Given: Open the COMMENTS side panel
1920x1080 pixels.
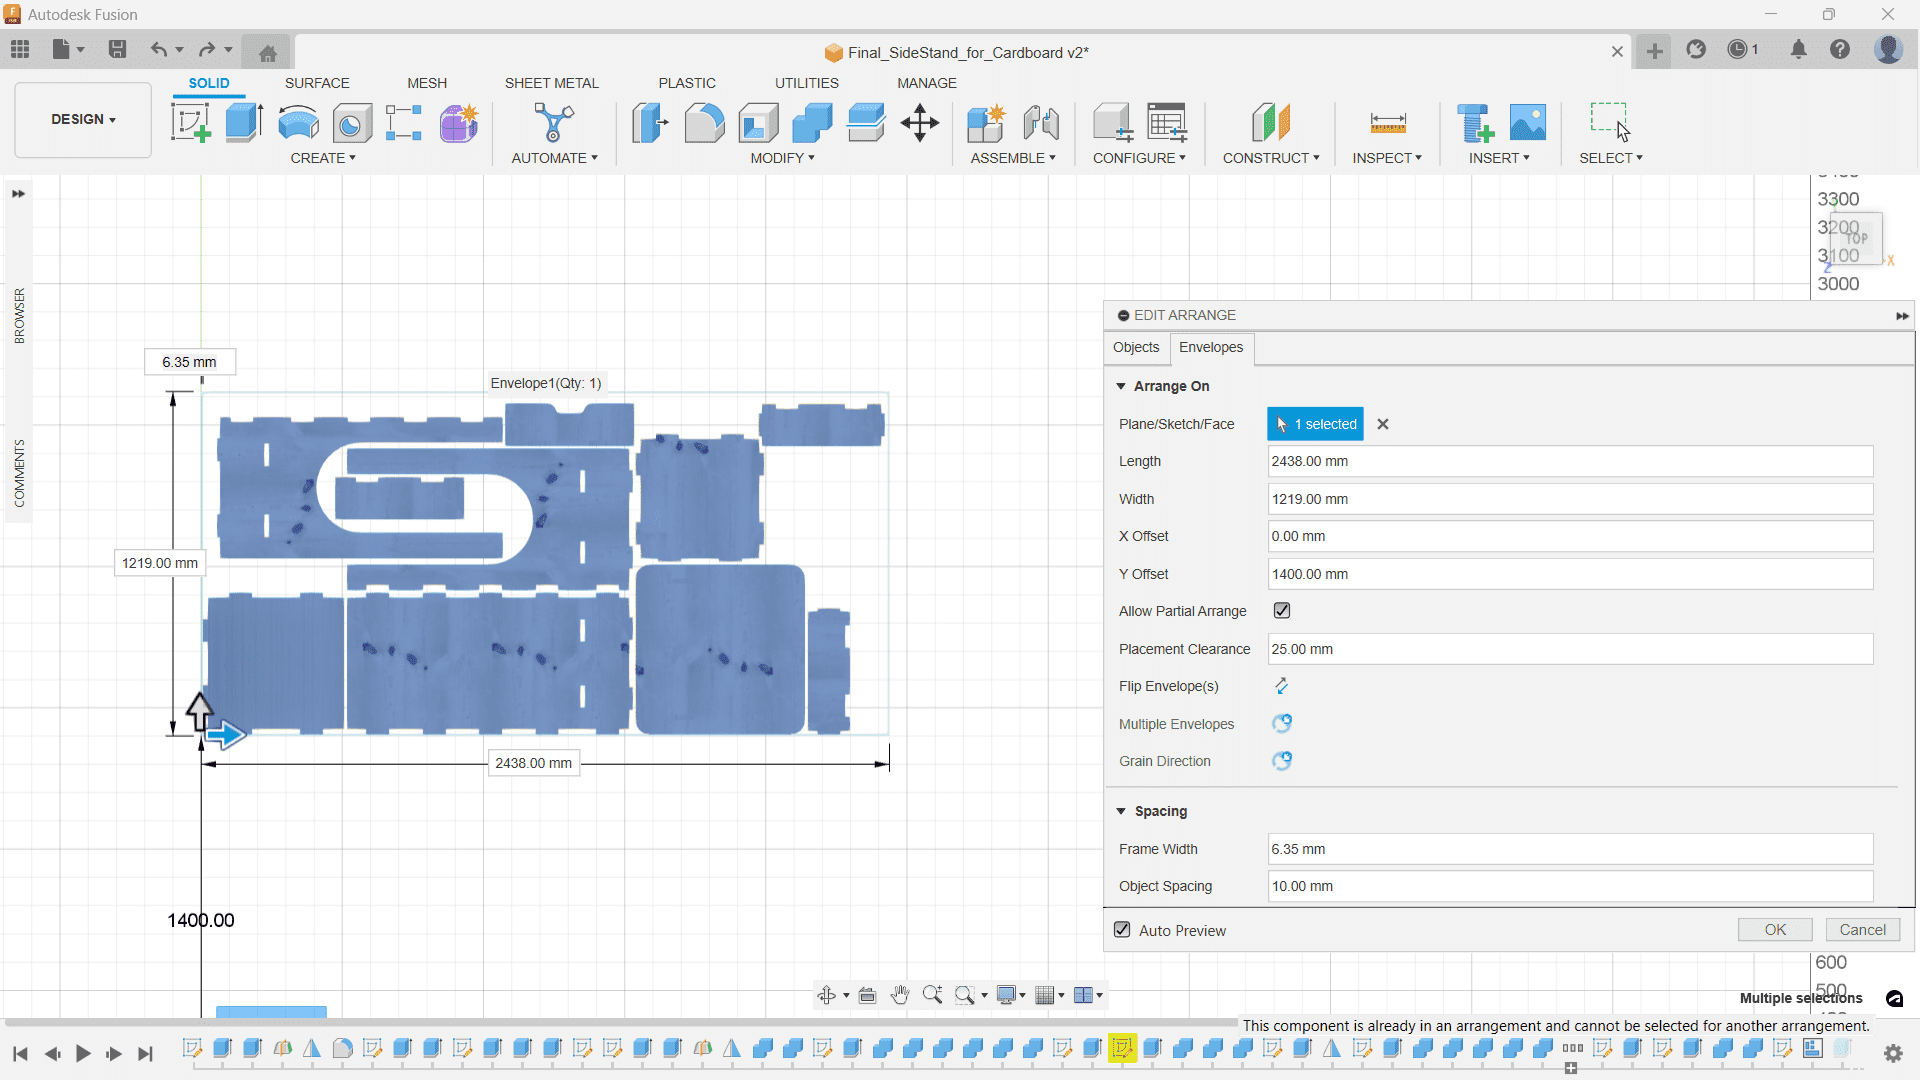Looking at the screenshot, I should 19,473.
